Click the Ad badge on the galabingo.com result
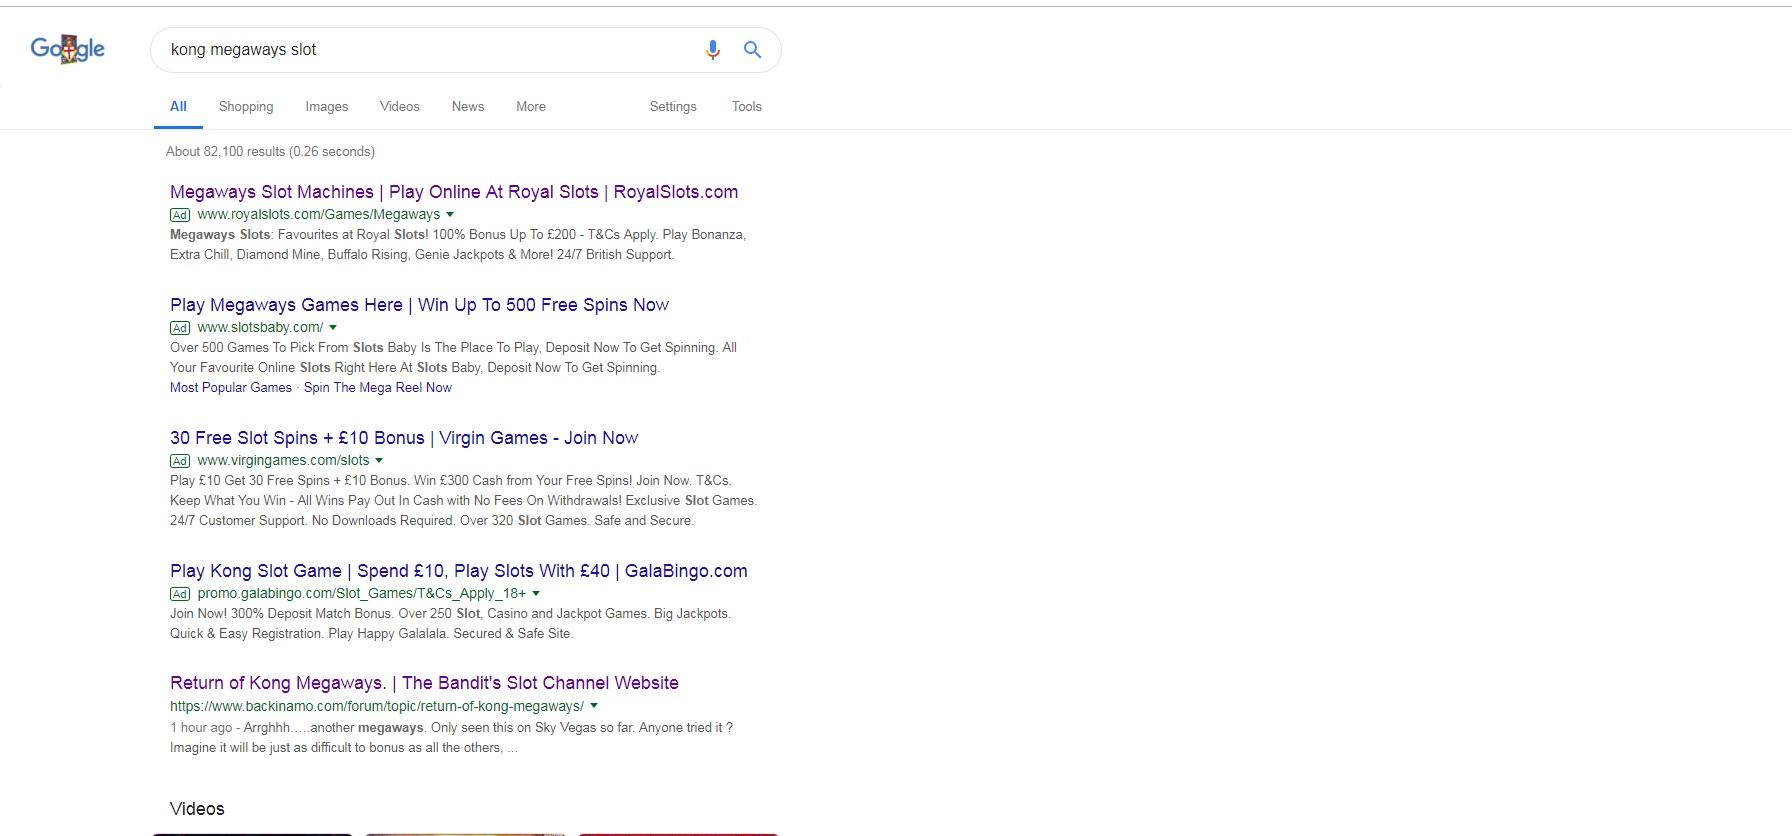Screen dimensions: 1792x836 pos(180,594)
